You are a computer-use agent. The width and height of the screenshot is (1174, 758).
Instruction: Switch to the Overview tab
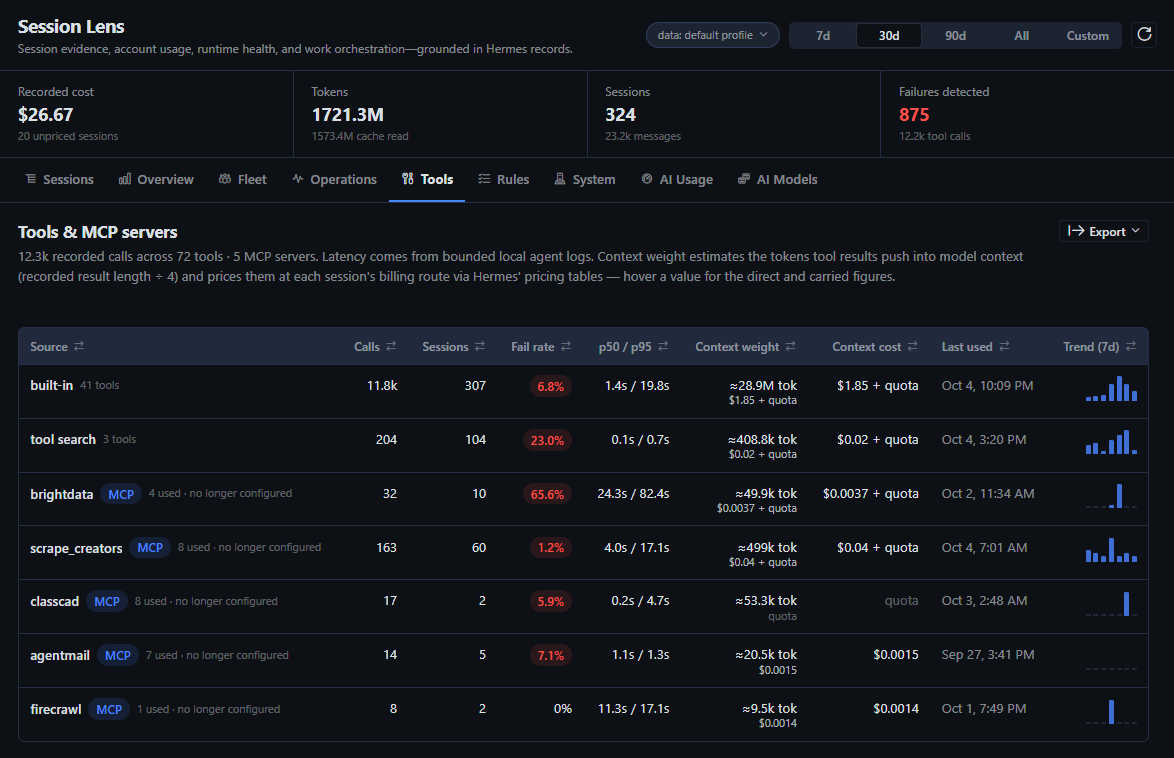click(156, 179)
